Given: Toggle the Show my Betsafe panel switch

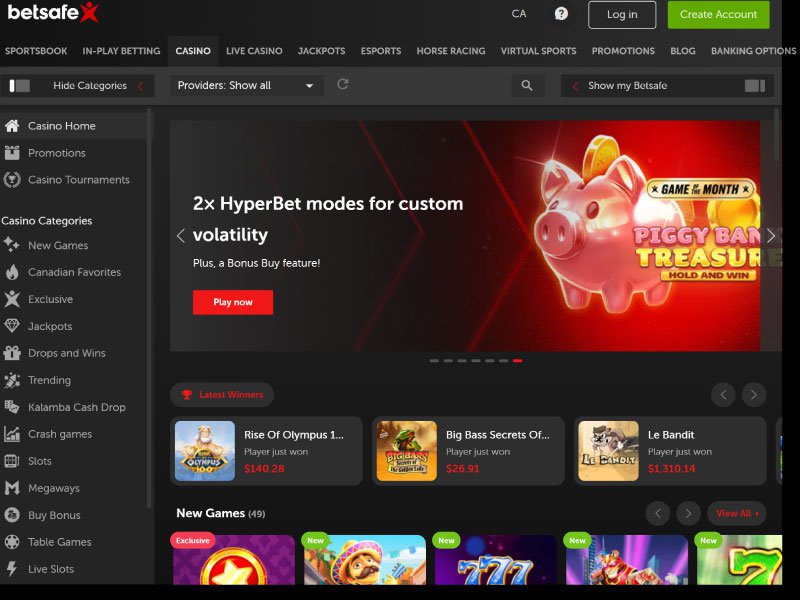Looking at the screenshot, I should pyautogui.click(x=755, y=86).
